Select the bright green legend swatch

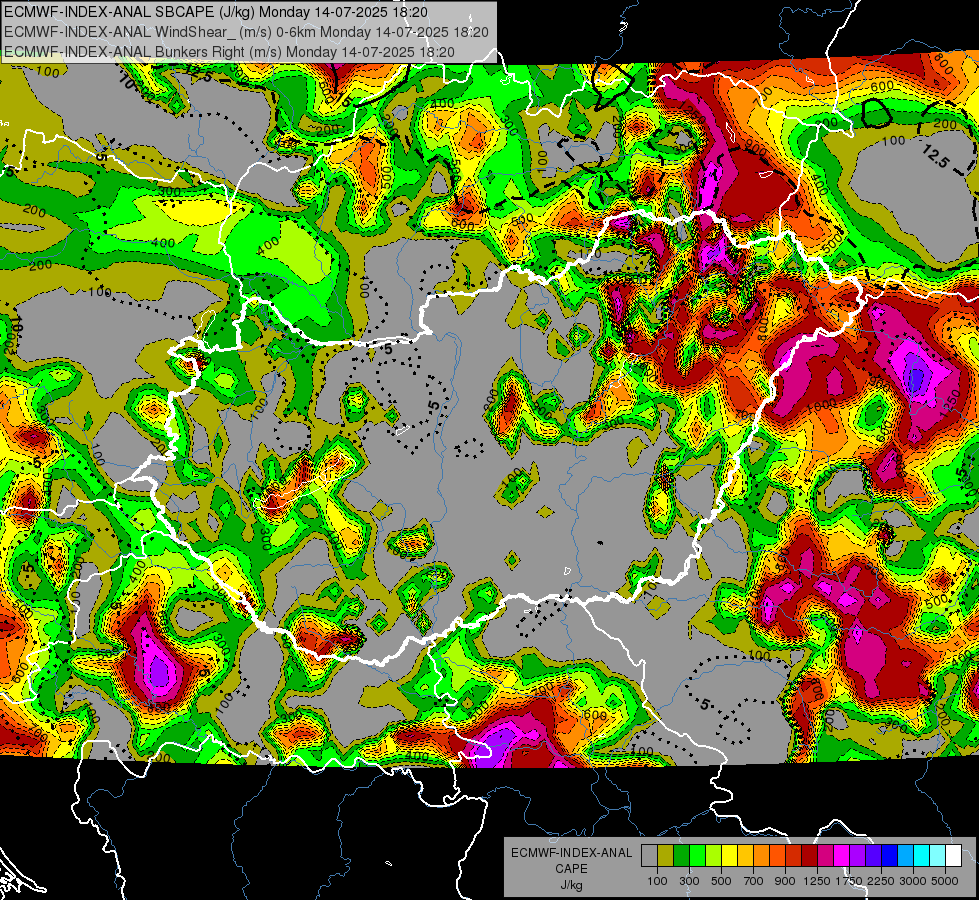click(x=697, y=855)
